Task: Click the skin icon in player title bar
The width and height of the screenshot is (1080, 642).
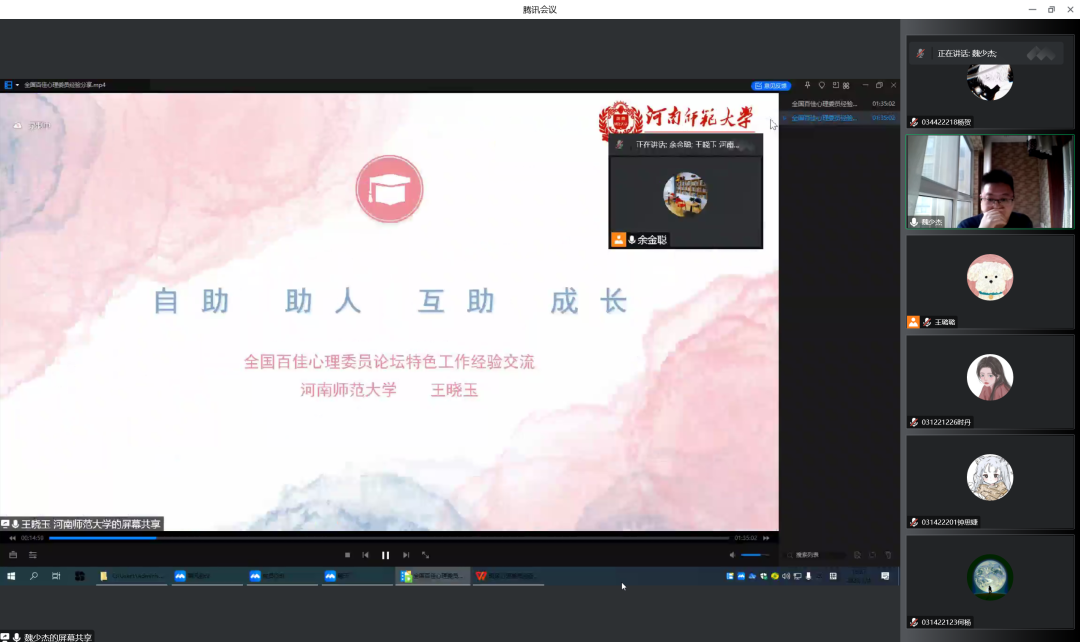Action: coord(822,85)
